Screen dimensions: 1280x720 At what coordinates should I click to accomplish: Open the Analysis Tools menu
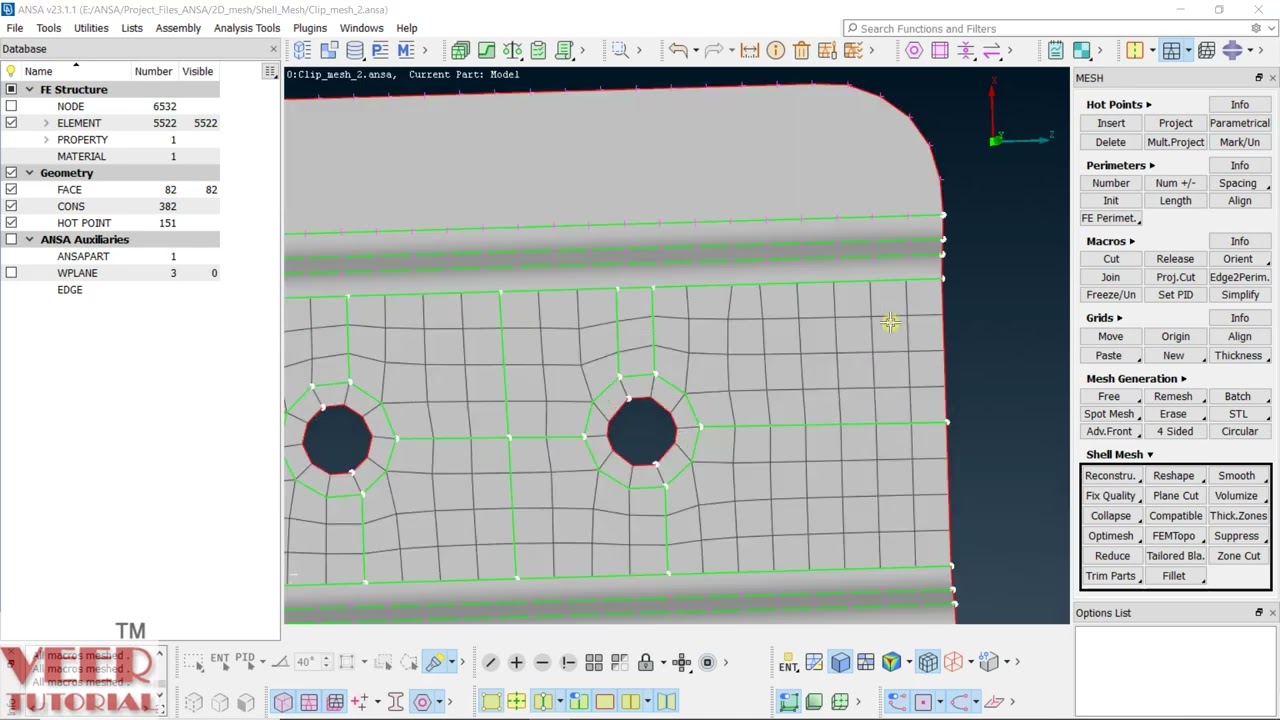click(247, 28)
